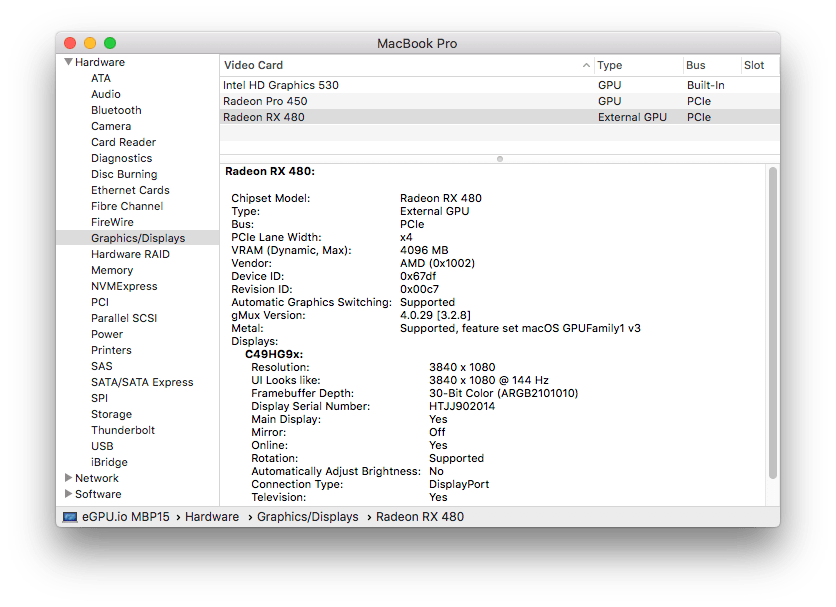The image size is (836, 607).
Task: Click the gMux version 4.0.29 value
Action: [435, 315]
